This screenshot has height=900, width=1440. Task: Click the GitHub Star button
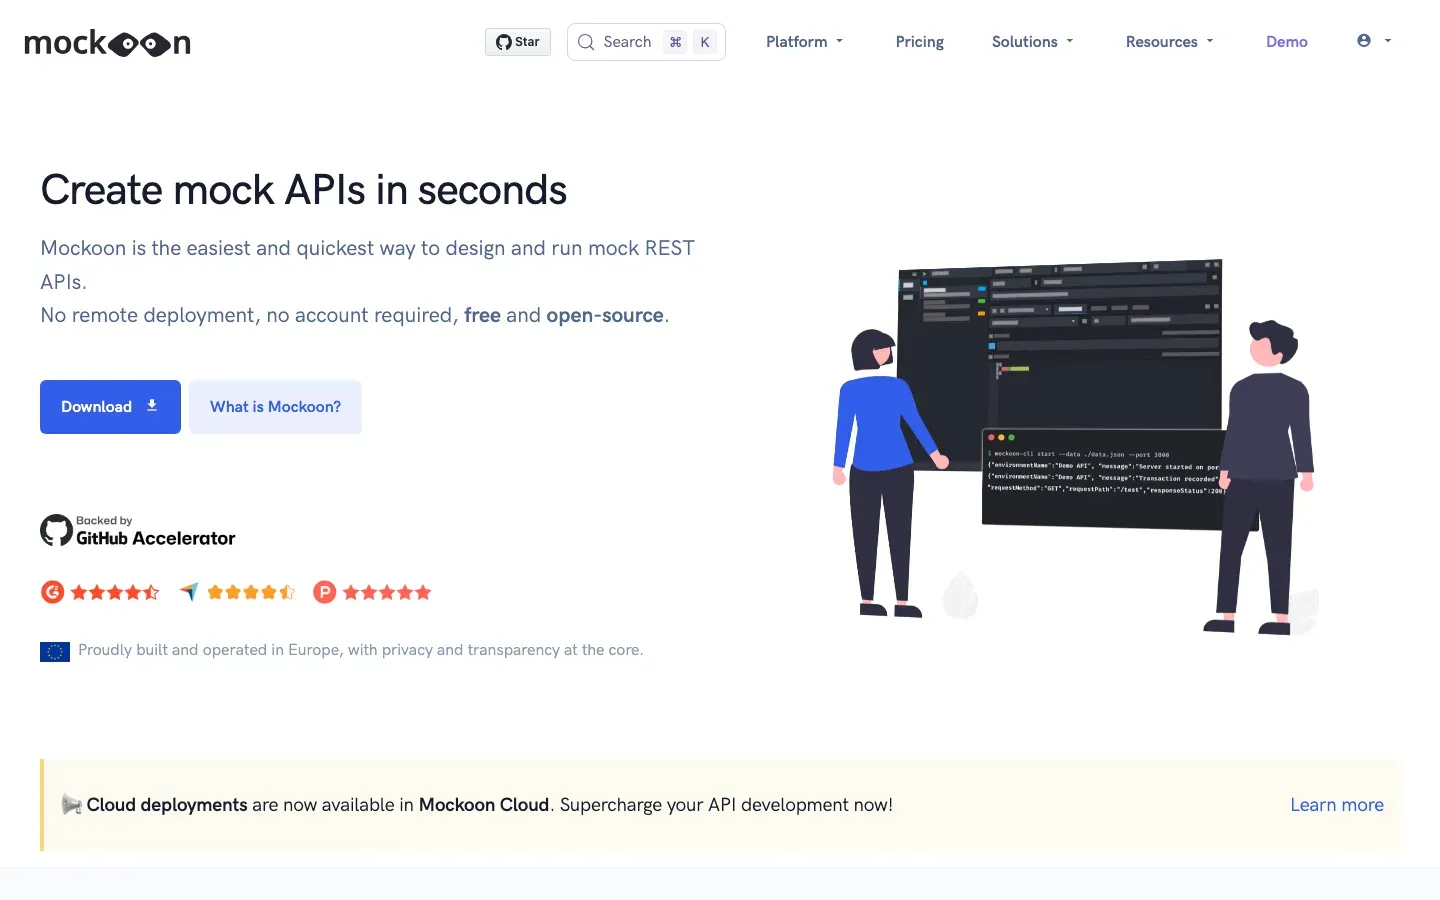[518, 42]
